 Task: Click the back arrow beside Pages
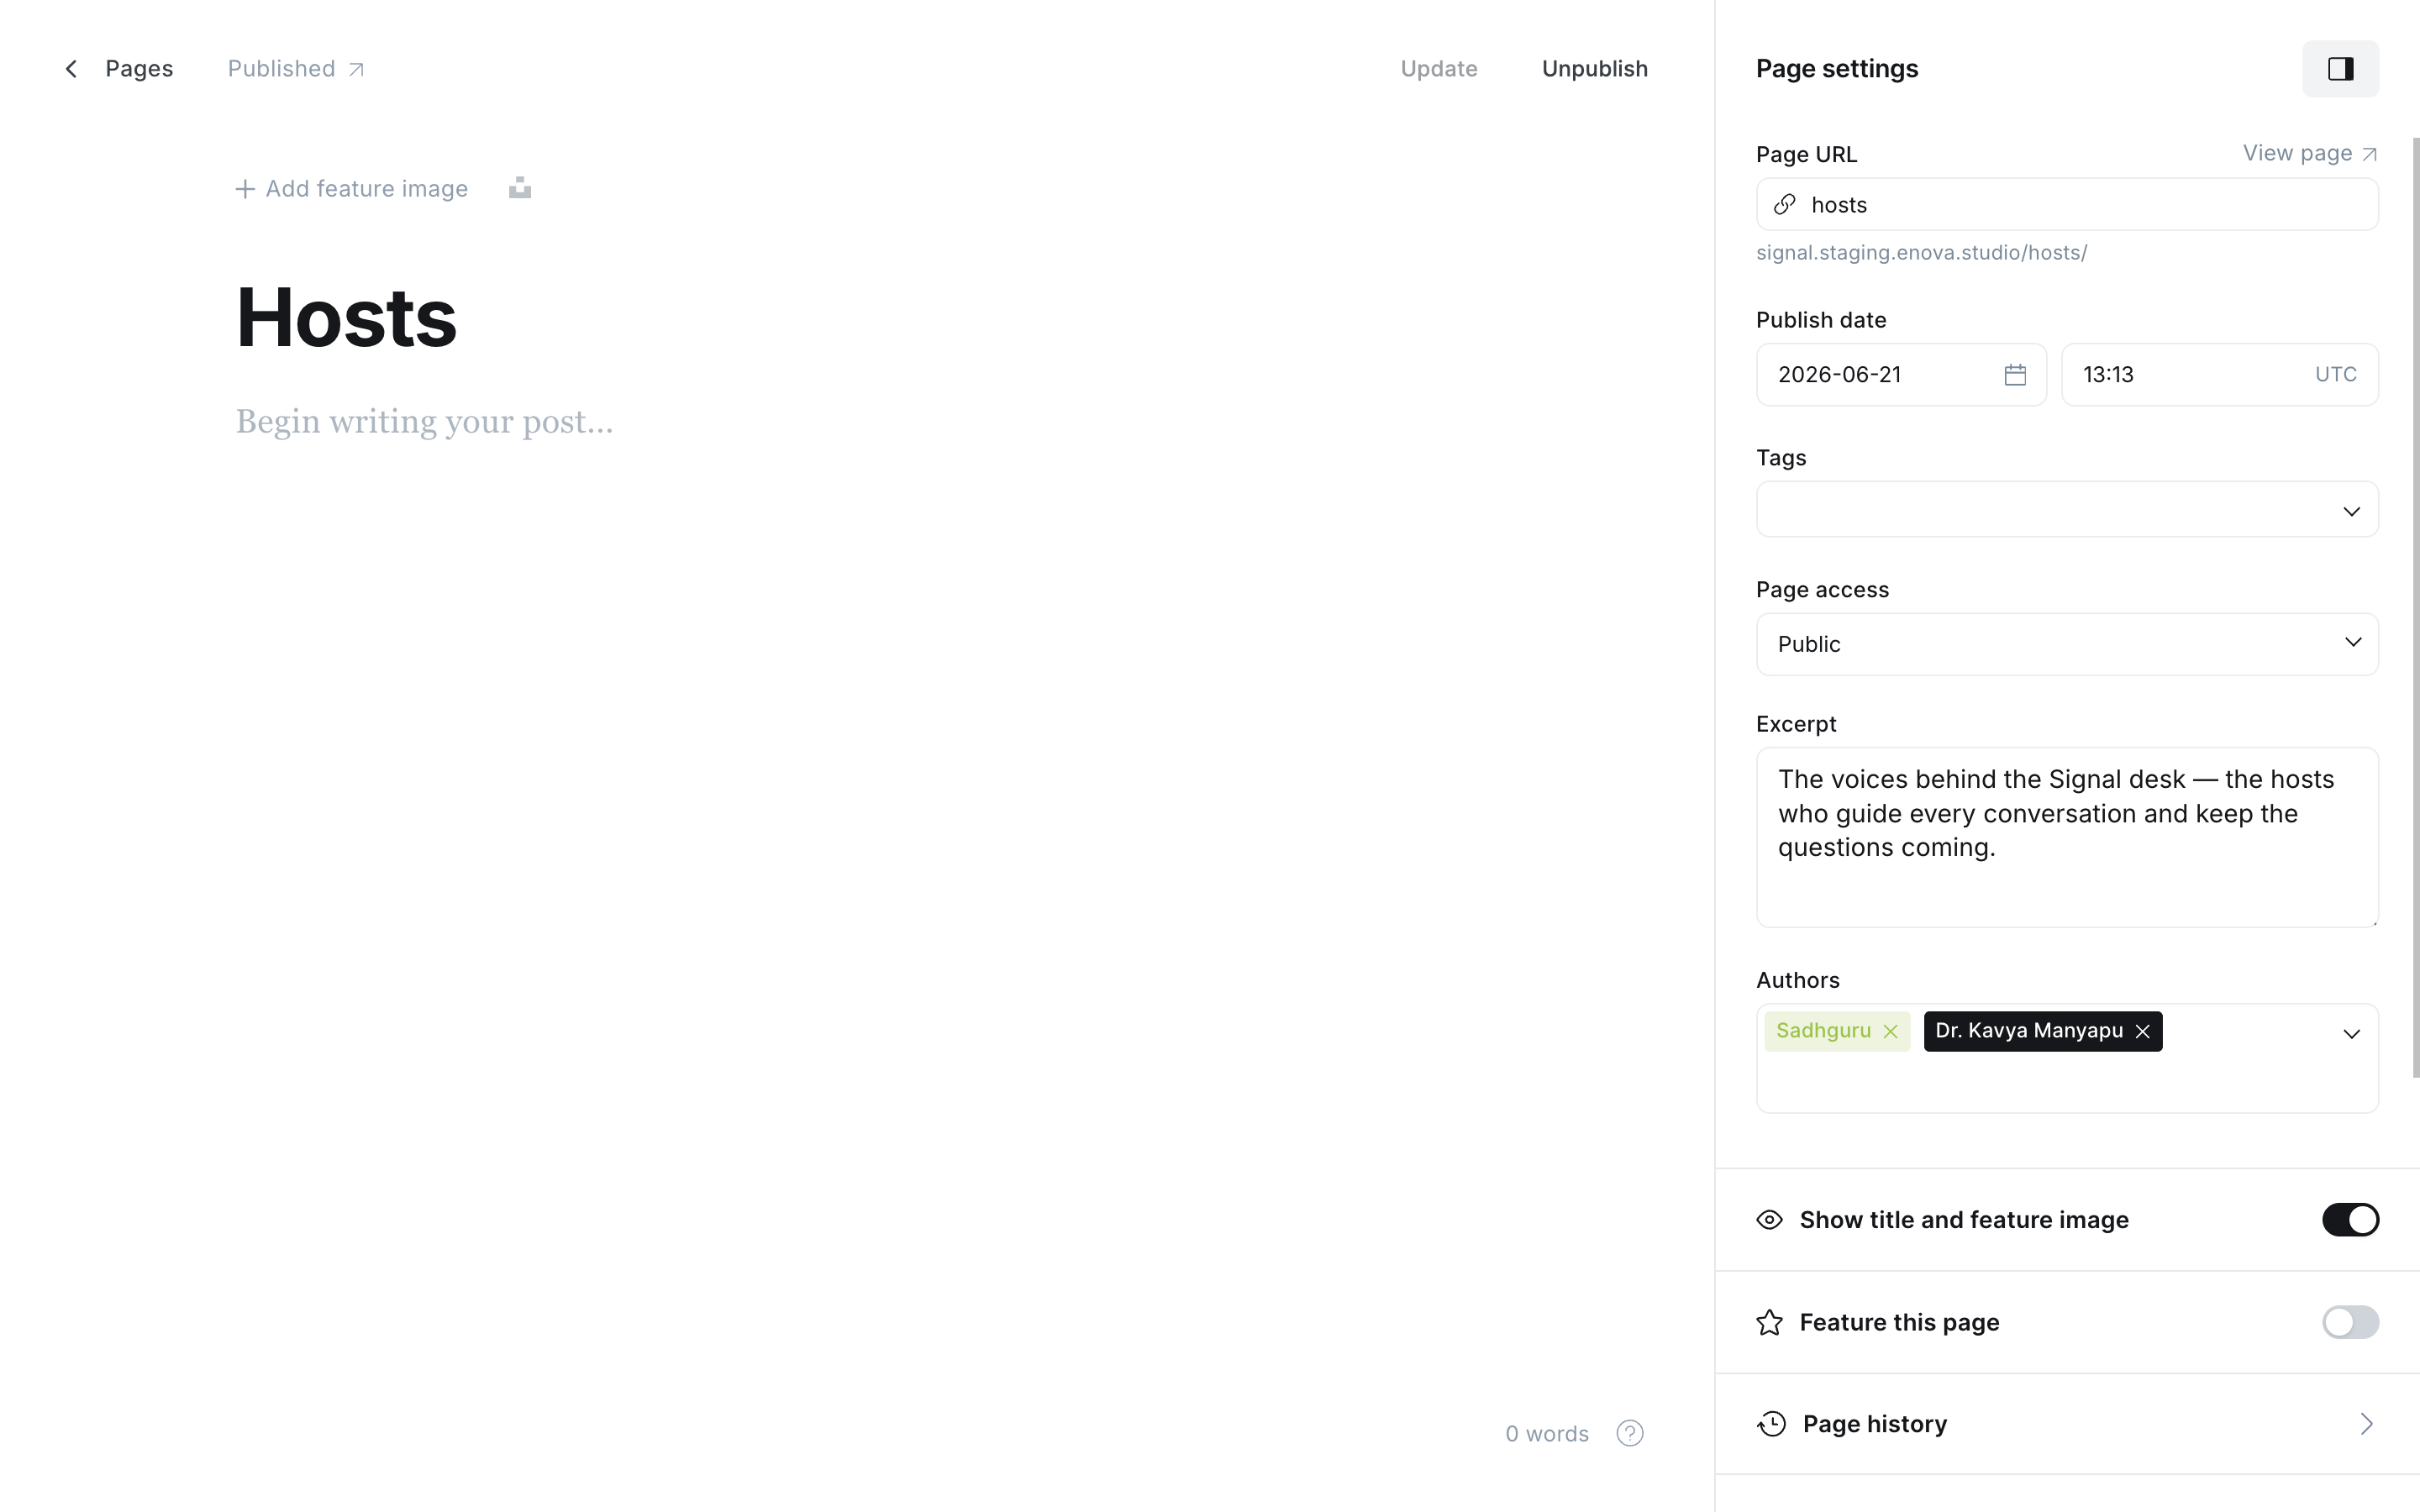coord(71,68)
